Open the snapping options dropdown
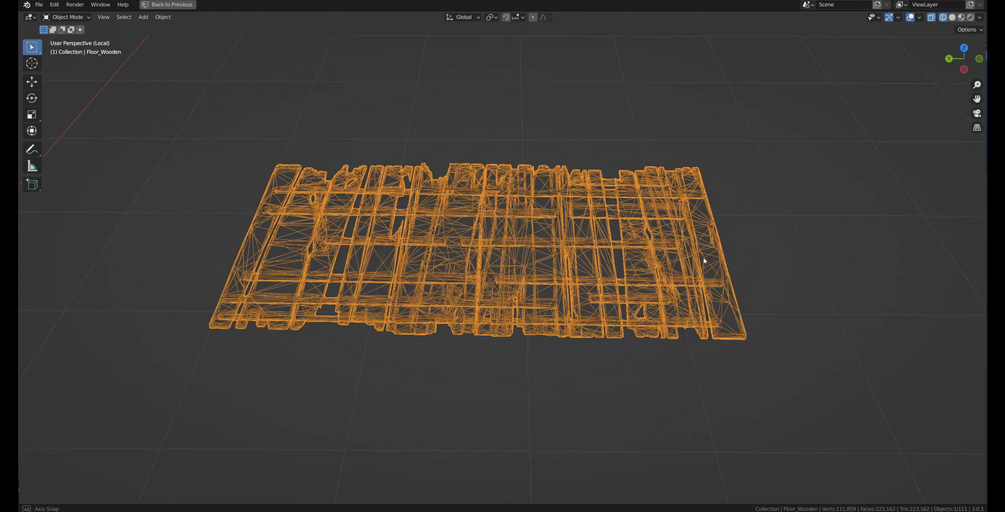The height and width of the screenshot is (512, 1005). point(518,17)
